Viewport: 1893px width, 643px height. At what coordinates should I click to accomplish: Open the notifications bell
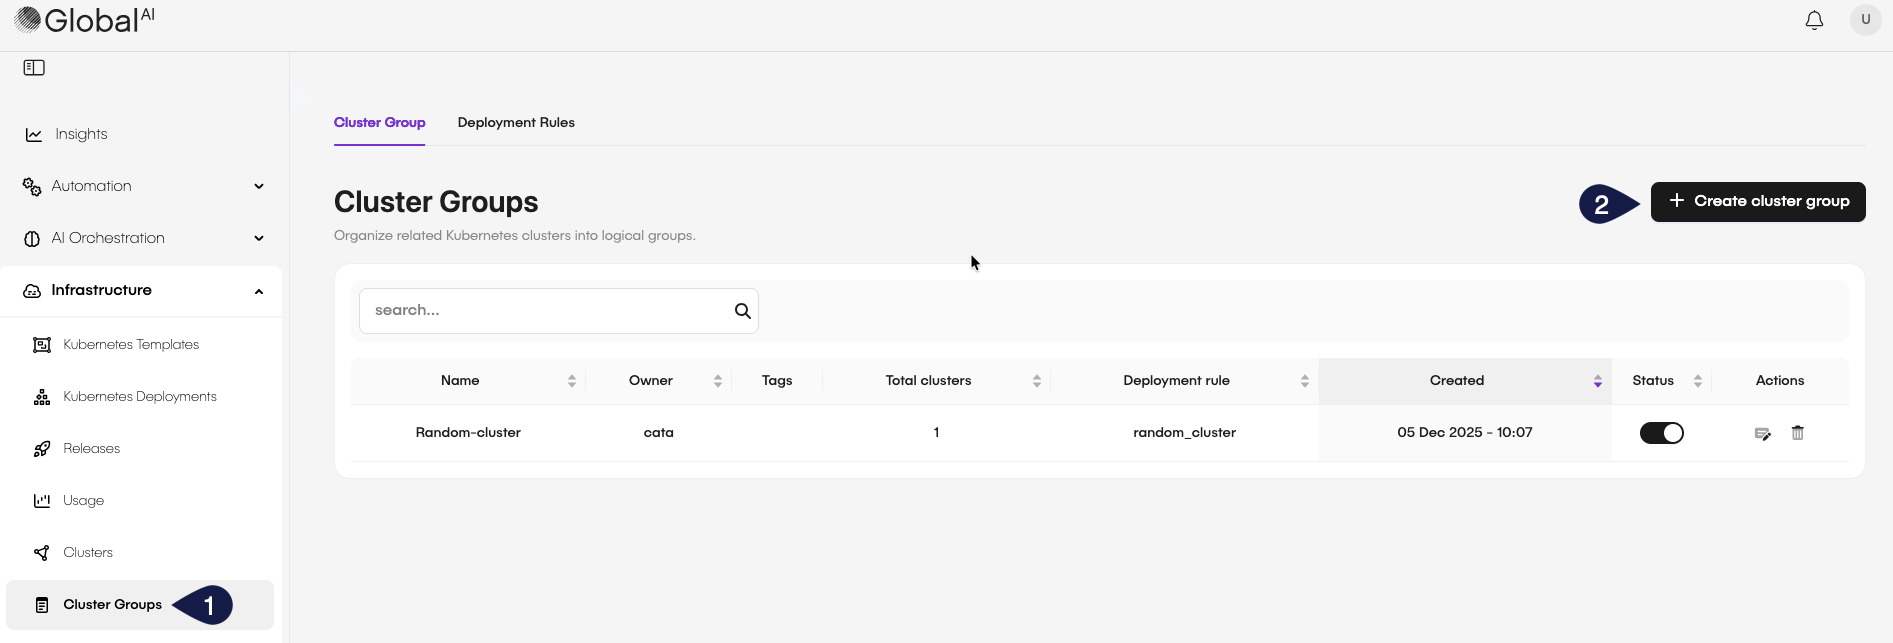[1814, 20]
